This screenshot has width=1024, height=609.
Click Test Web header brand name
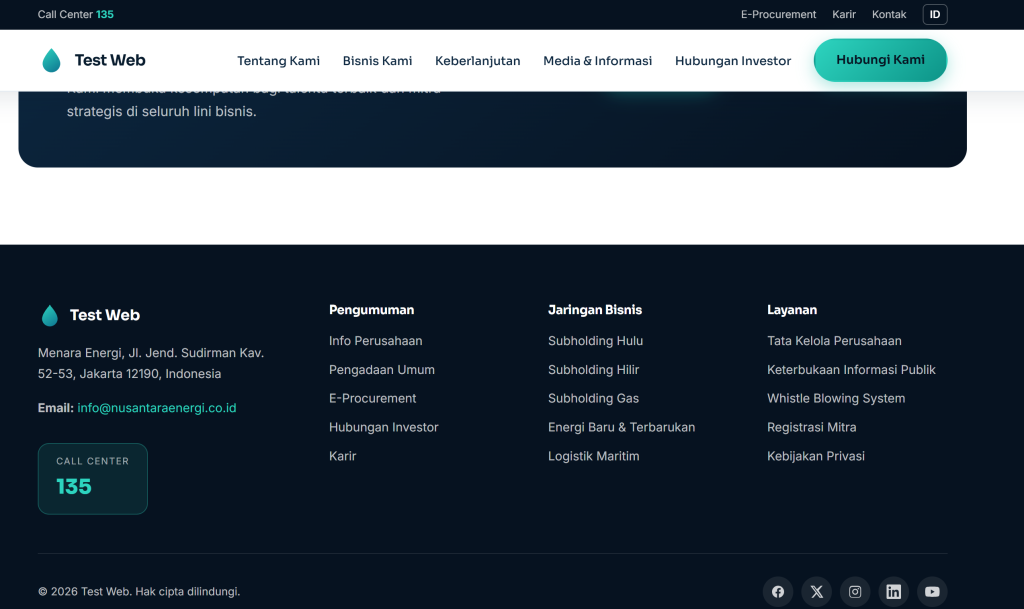[x=110, y=60]
